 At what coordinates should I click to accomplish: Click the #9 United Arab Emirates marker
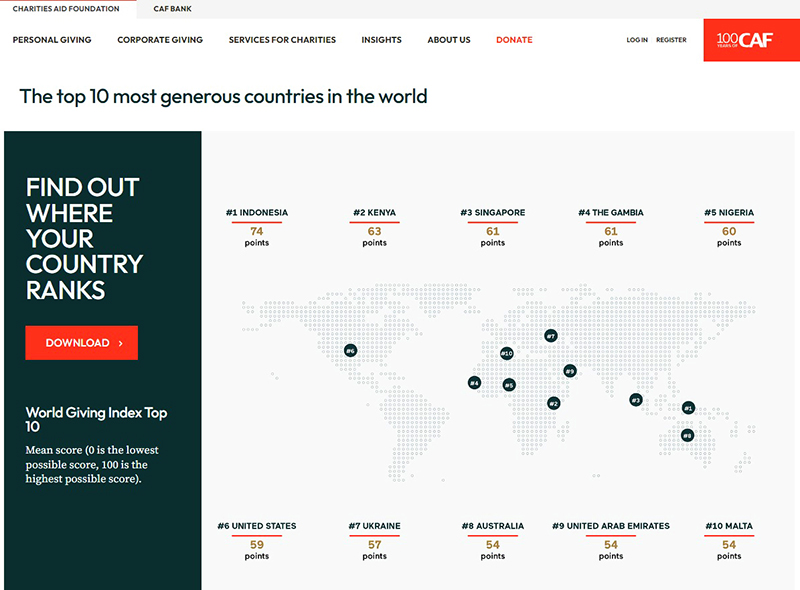(569, 371)
